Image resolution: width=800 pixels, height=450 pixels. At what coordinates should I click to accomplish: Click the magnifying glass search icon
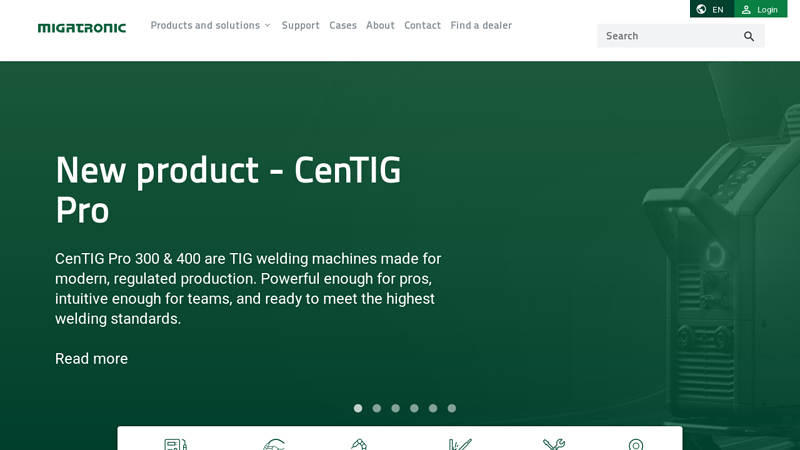tap(749, 36)
